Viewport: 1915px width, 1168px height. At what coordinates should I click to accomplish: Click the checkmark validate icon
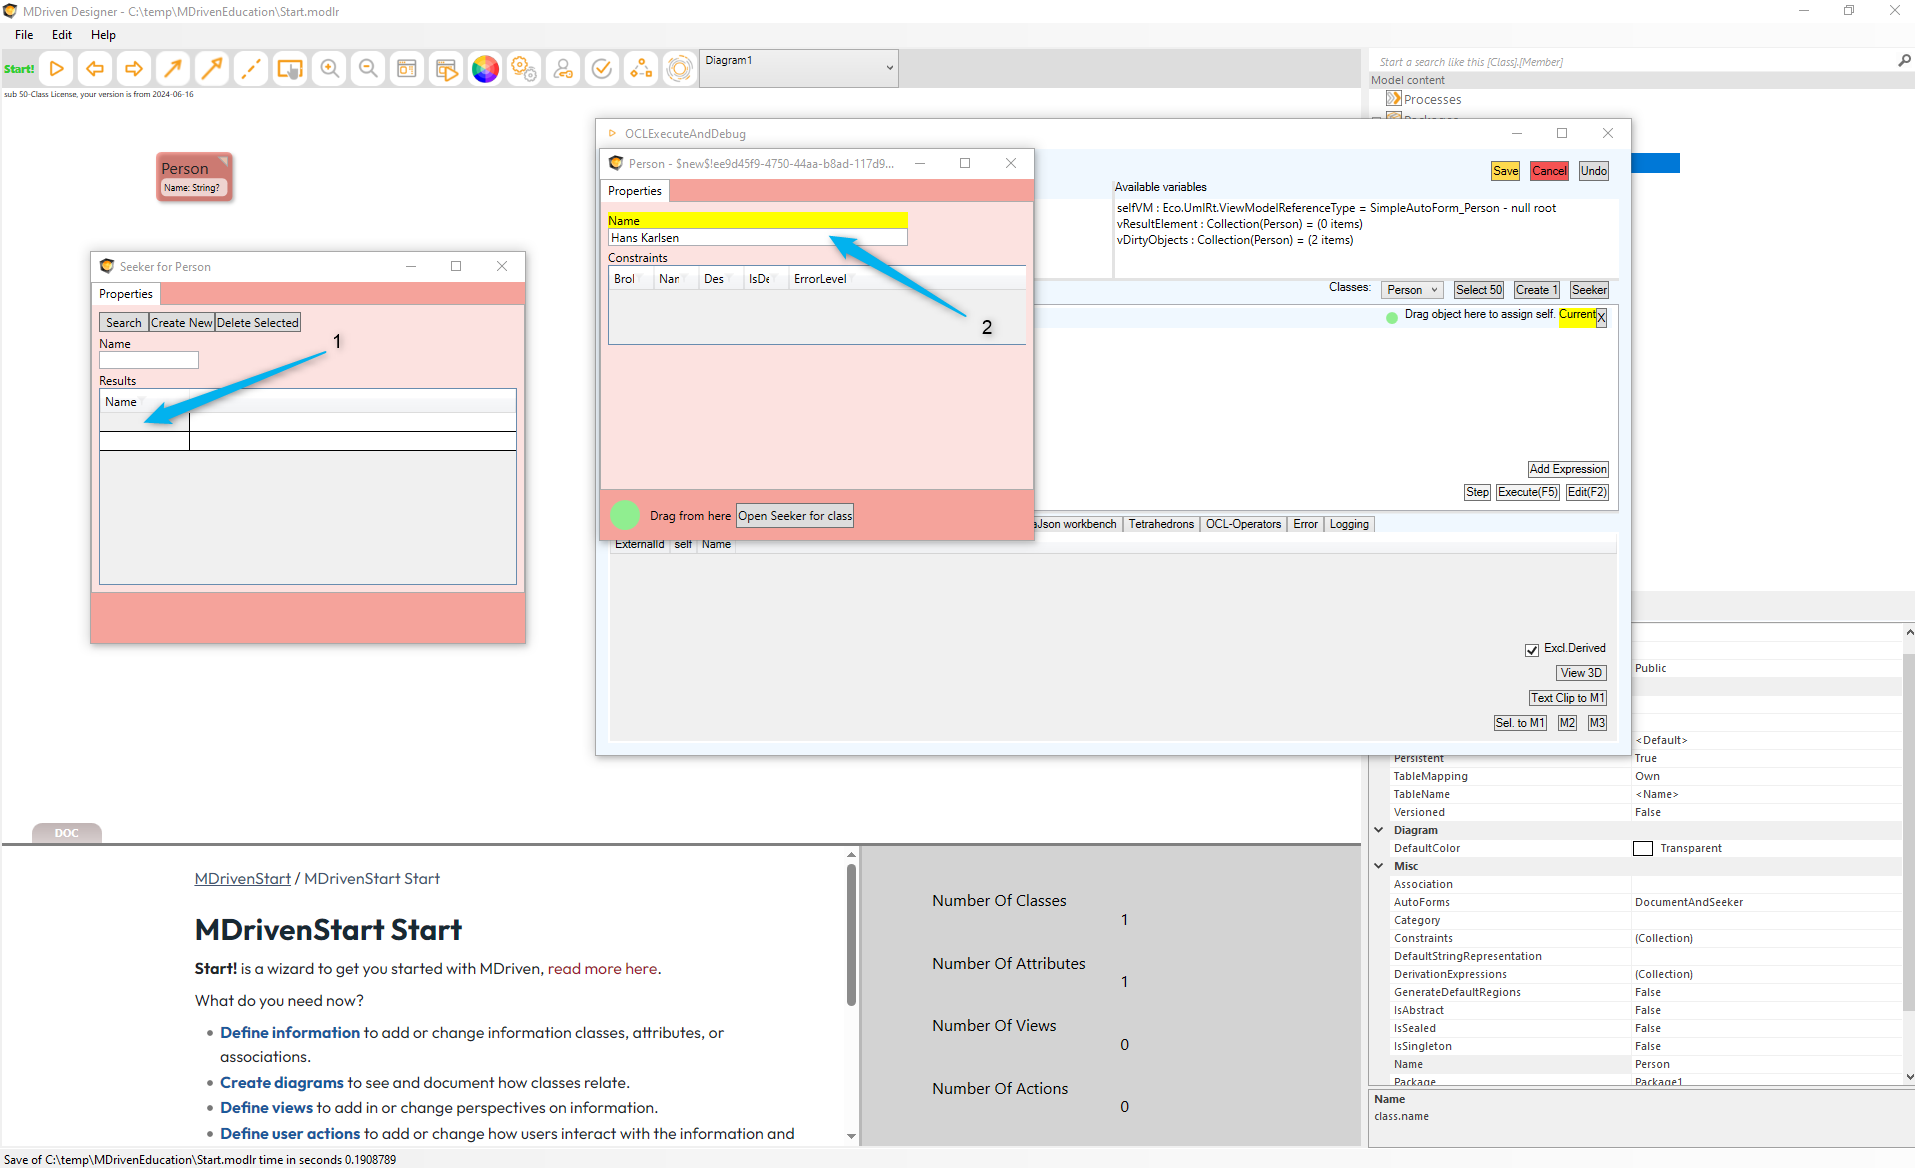tap(602, 68)
